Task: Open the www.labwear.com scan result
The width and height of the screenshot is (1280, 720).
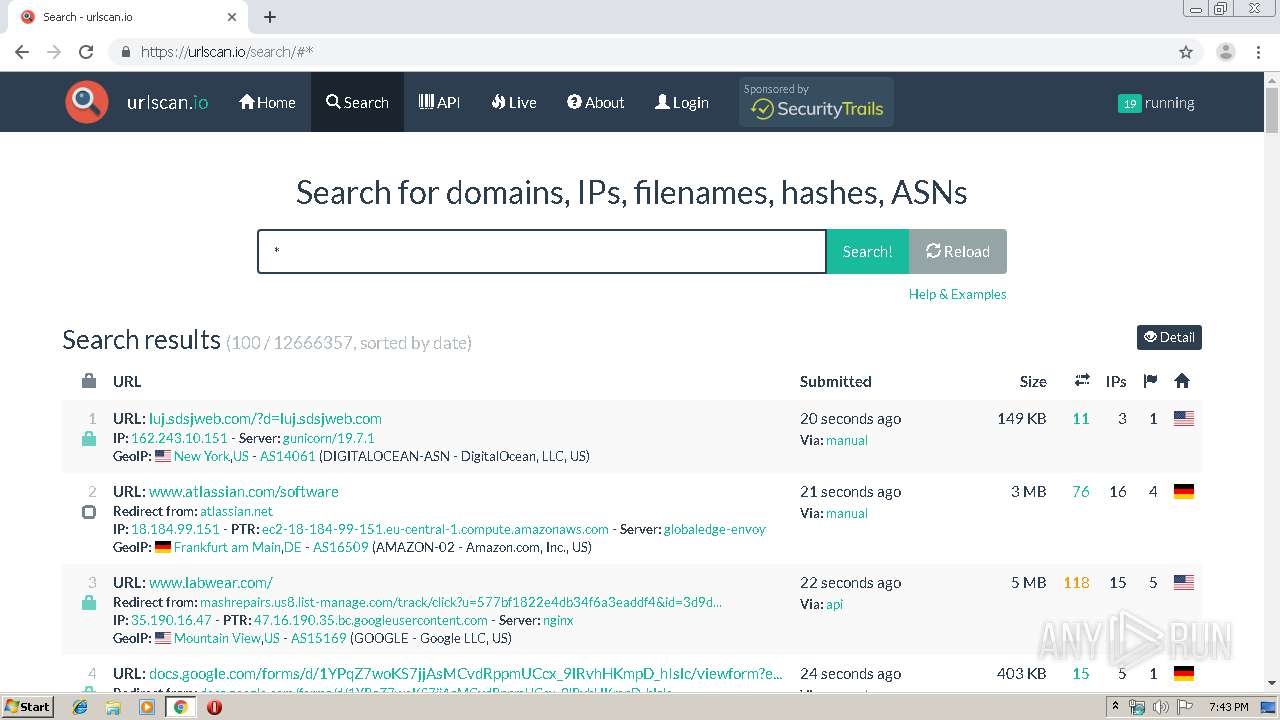Action: (x=211, y=582)
